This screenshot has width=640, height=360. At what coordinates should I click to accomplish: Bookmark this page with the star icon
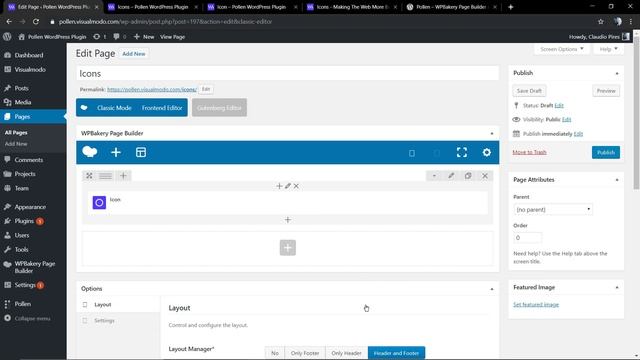point(600,22)
